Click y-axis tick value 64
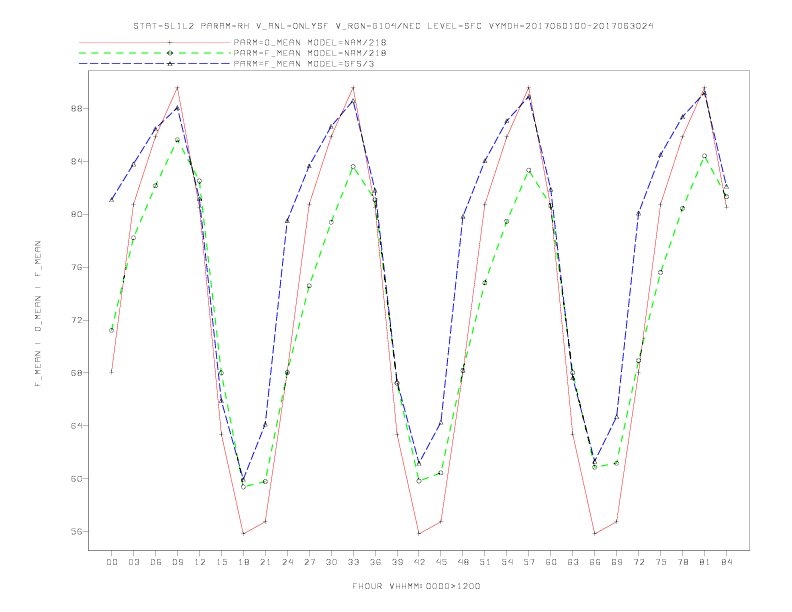Screen dimensions: 792x612 coord(76,426)
